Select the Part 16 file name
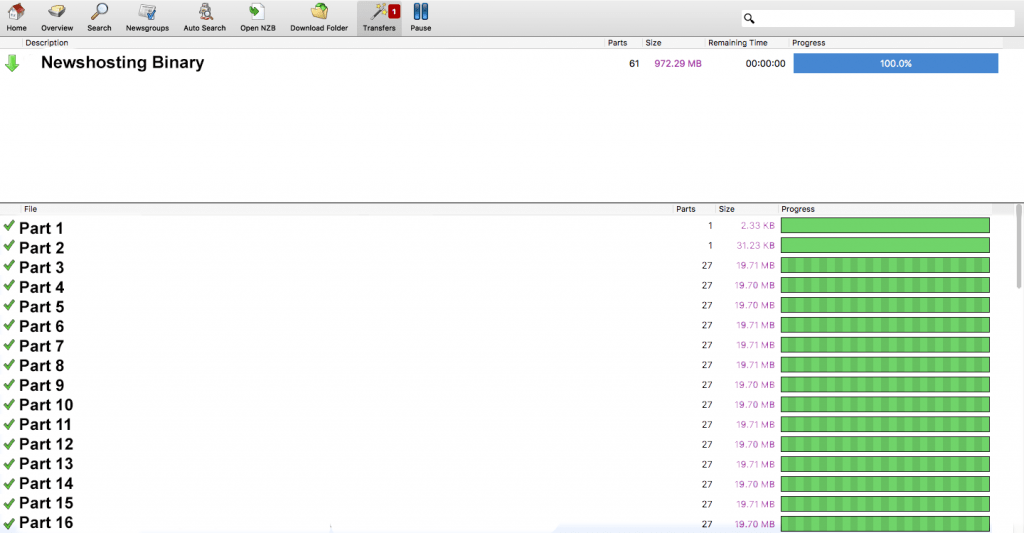1024x533 pixels. point(46,522)
